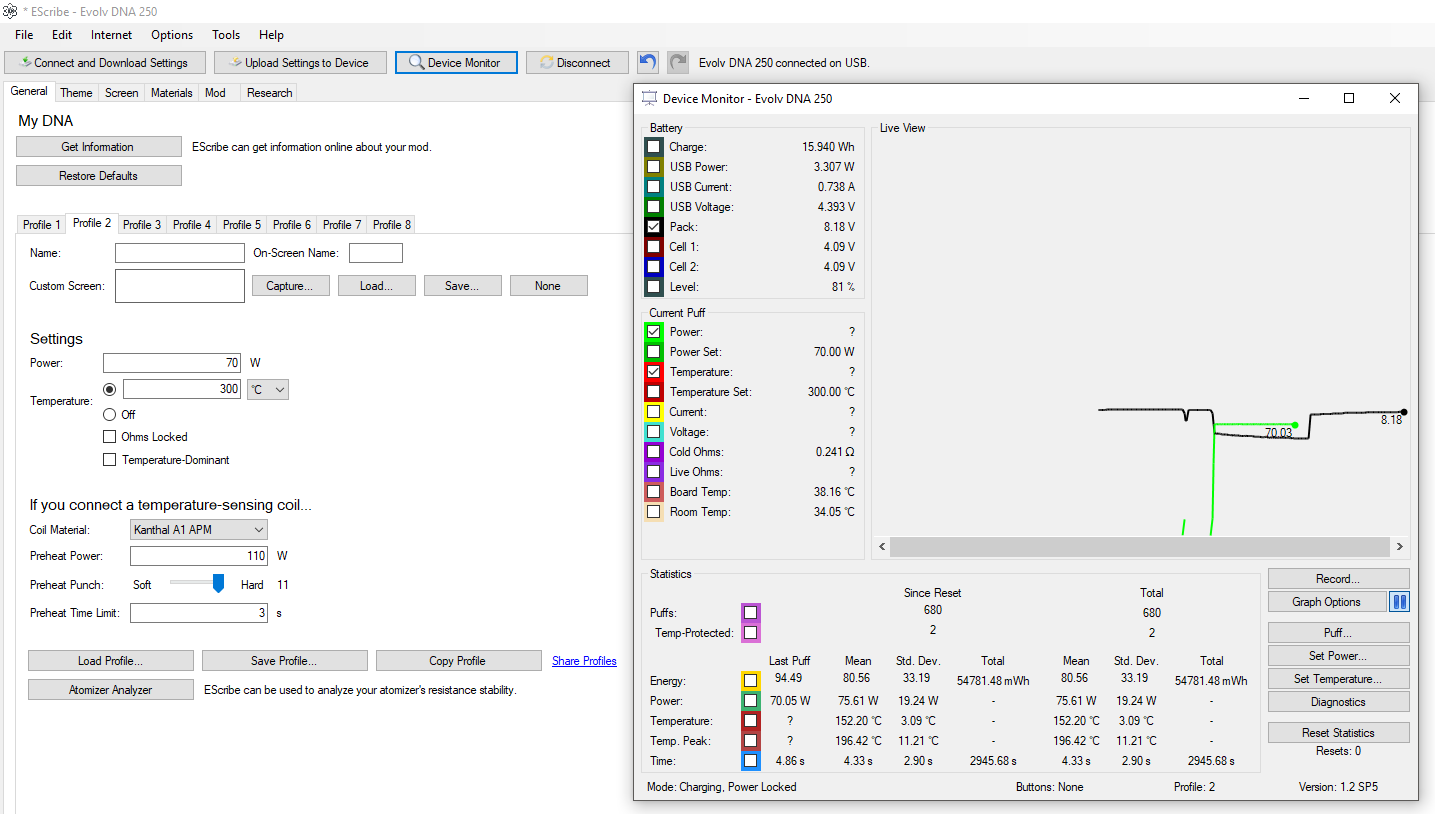Open the Coil Material dropdown
The height and width of the screenshot is (814, 1435).
click(x=199, y=529)
